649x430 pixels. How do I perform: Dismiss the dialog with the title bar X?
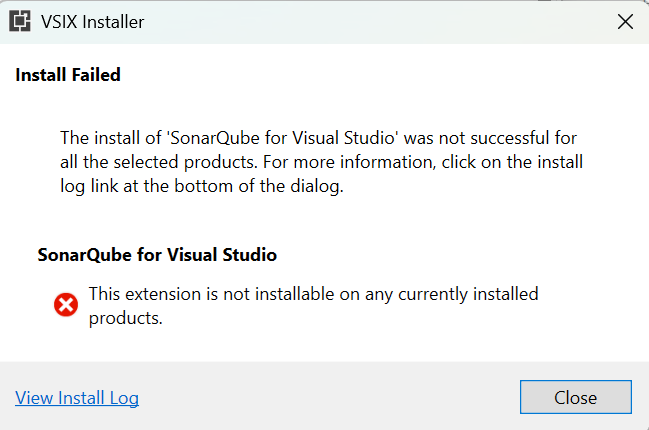coord(625,22)
